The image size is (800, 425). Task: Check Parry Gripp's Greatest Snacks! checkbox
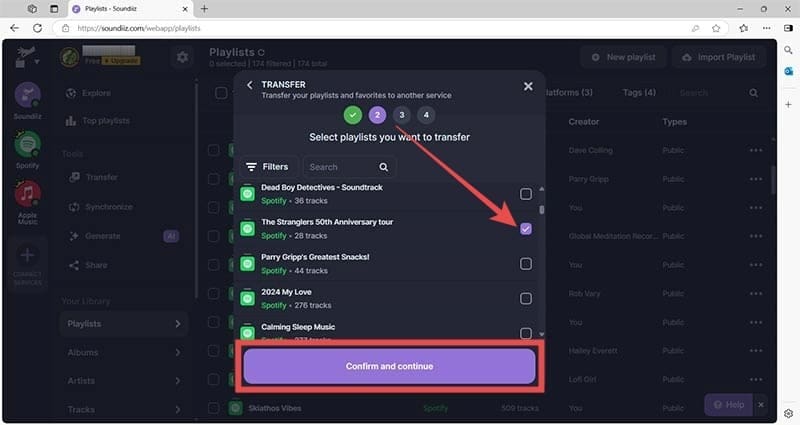pyautogui.click(x=526, y=264)
